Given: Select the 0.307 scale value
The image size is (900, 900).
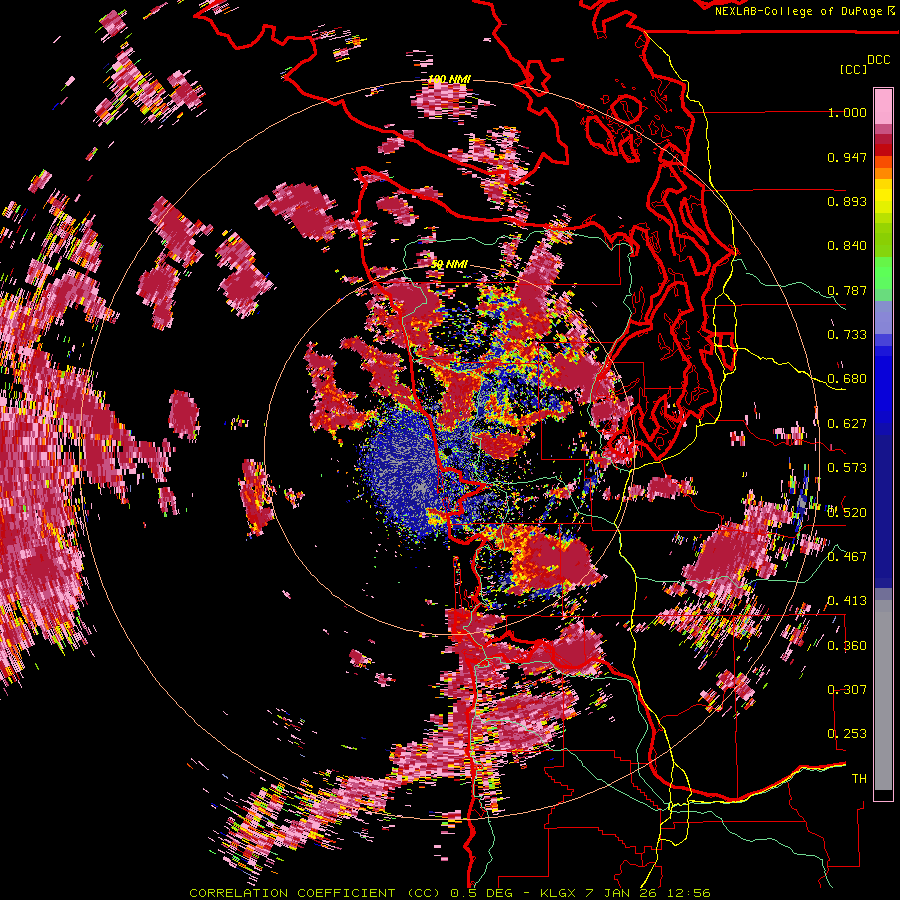Looking at the screenshot, I should pyautogui.click(x=847, y=690).
